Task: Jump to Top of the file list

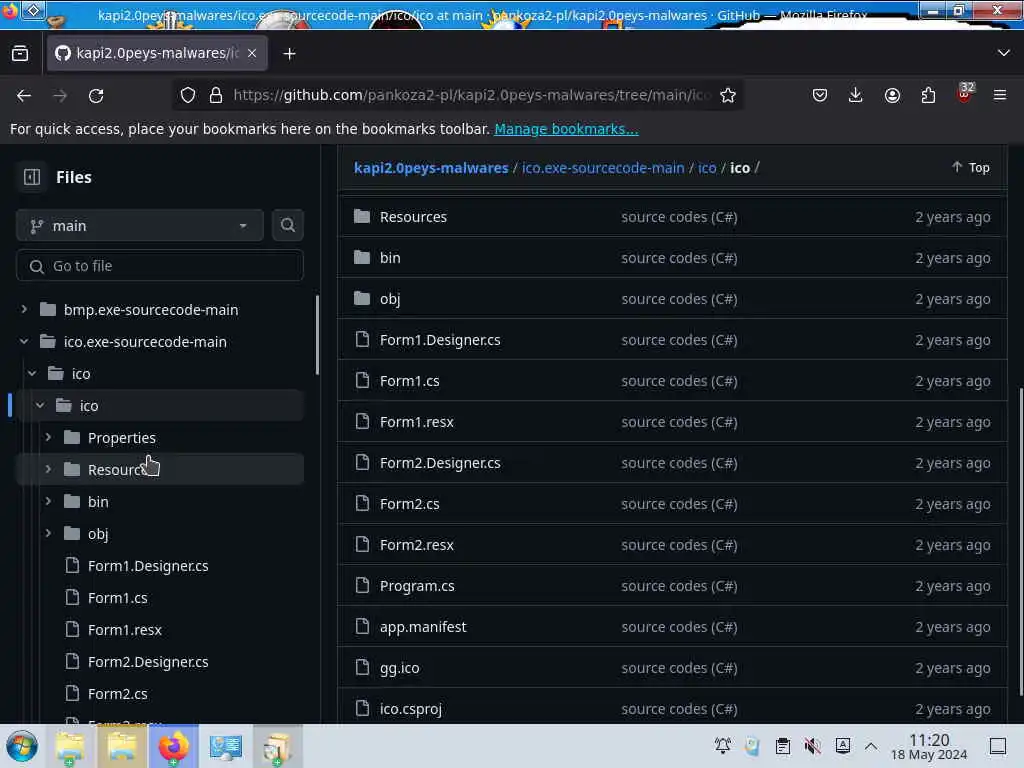Action: [970, 168]
